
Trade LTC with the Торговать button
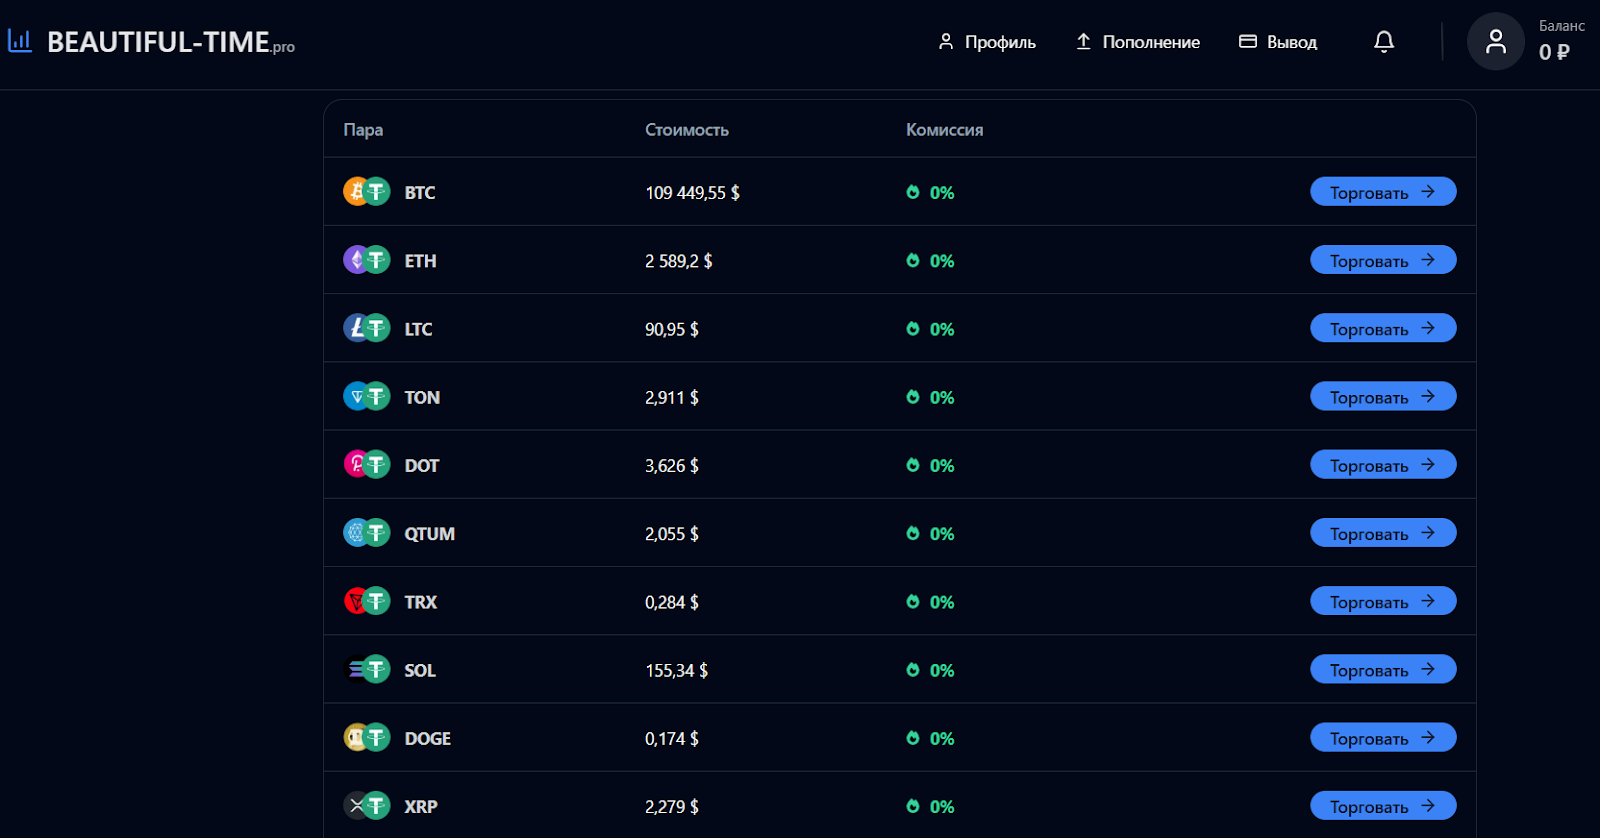pyautogui.click(x=1383, y=328)
